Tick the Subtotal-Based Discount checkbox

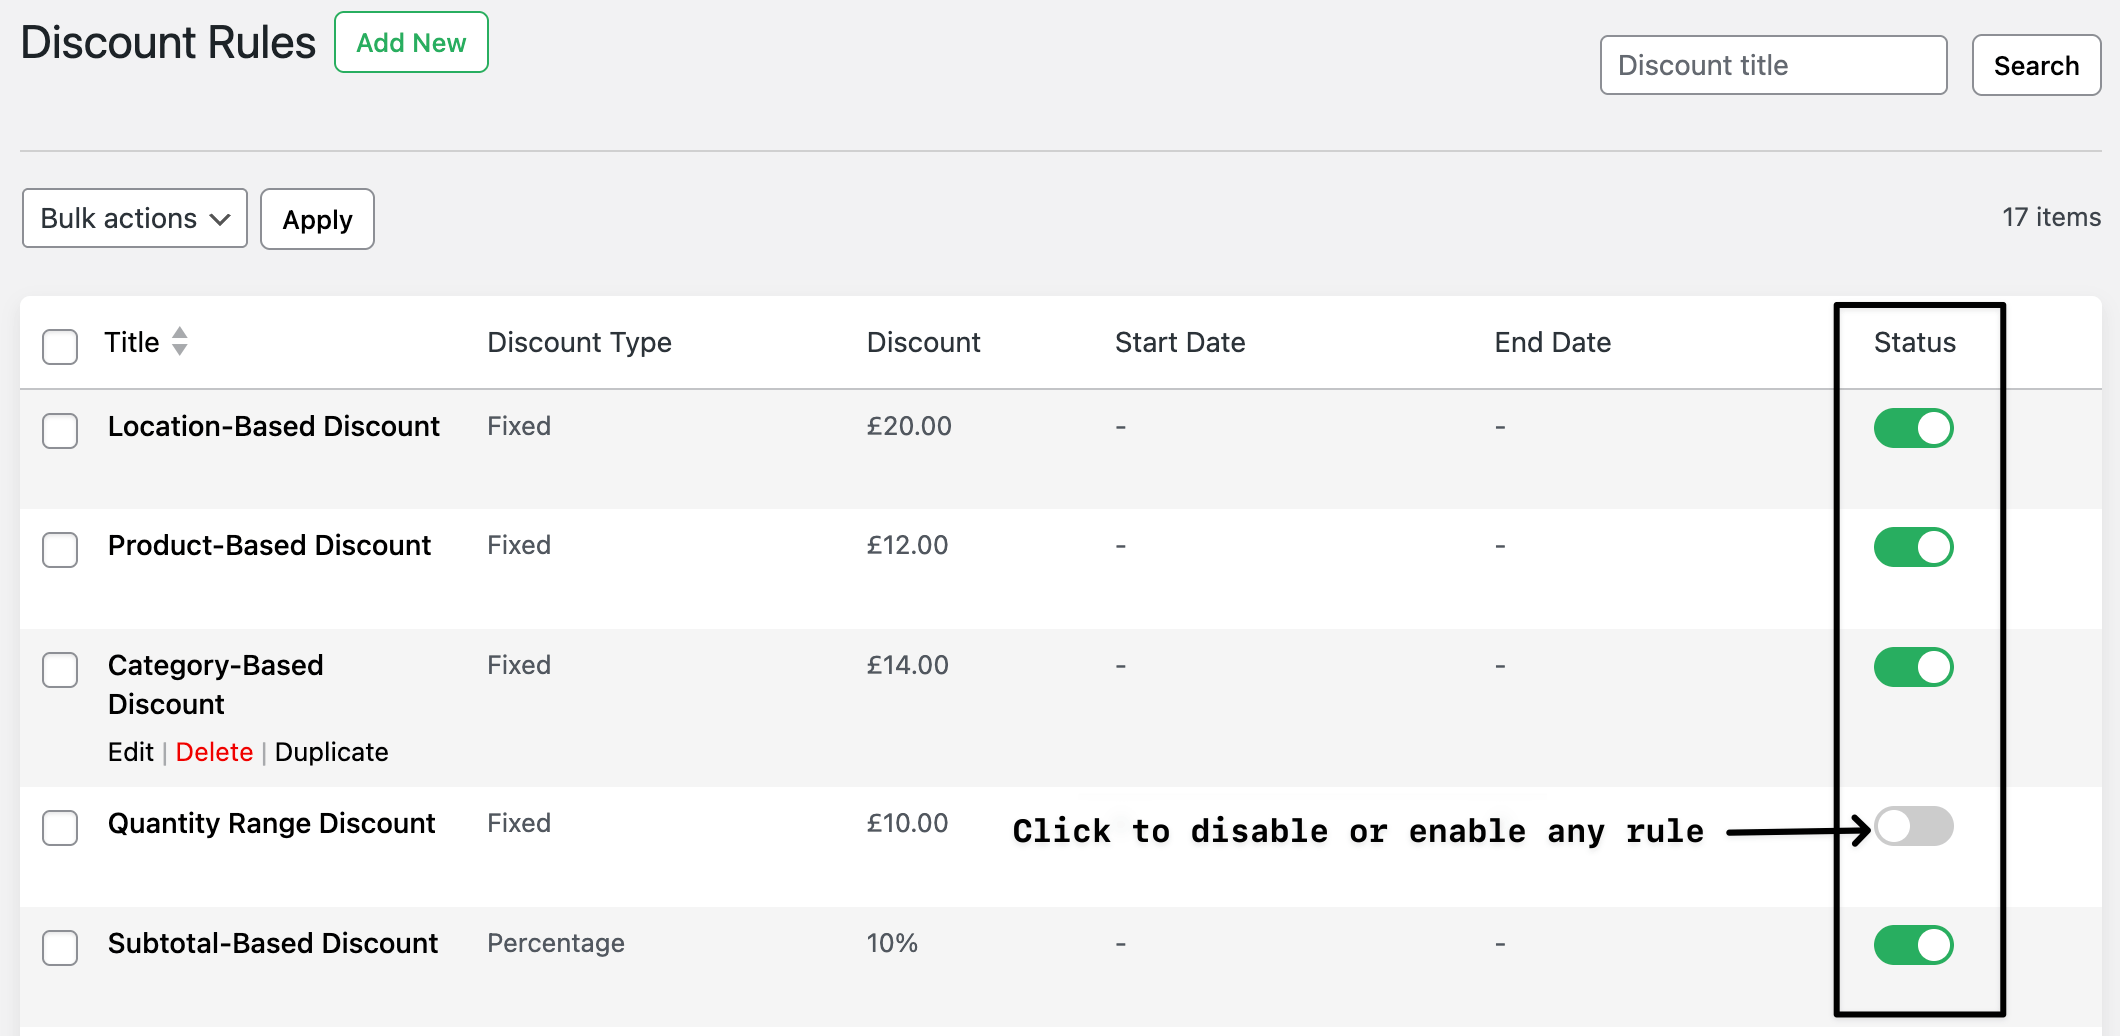point(60,948)
